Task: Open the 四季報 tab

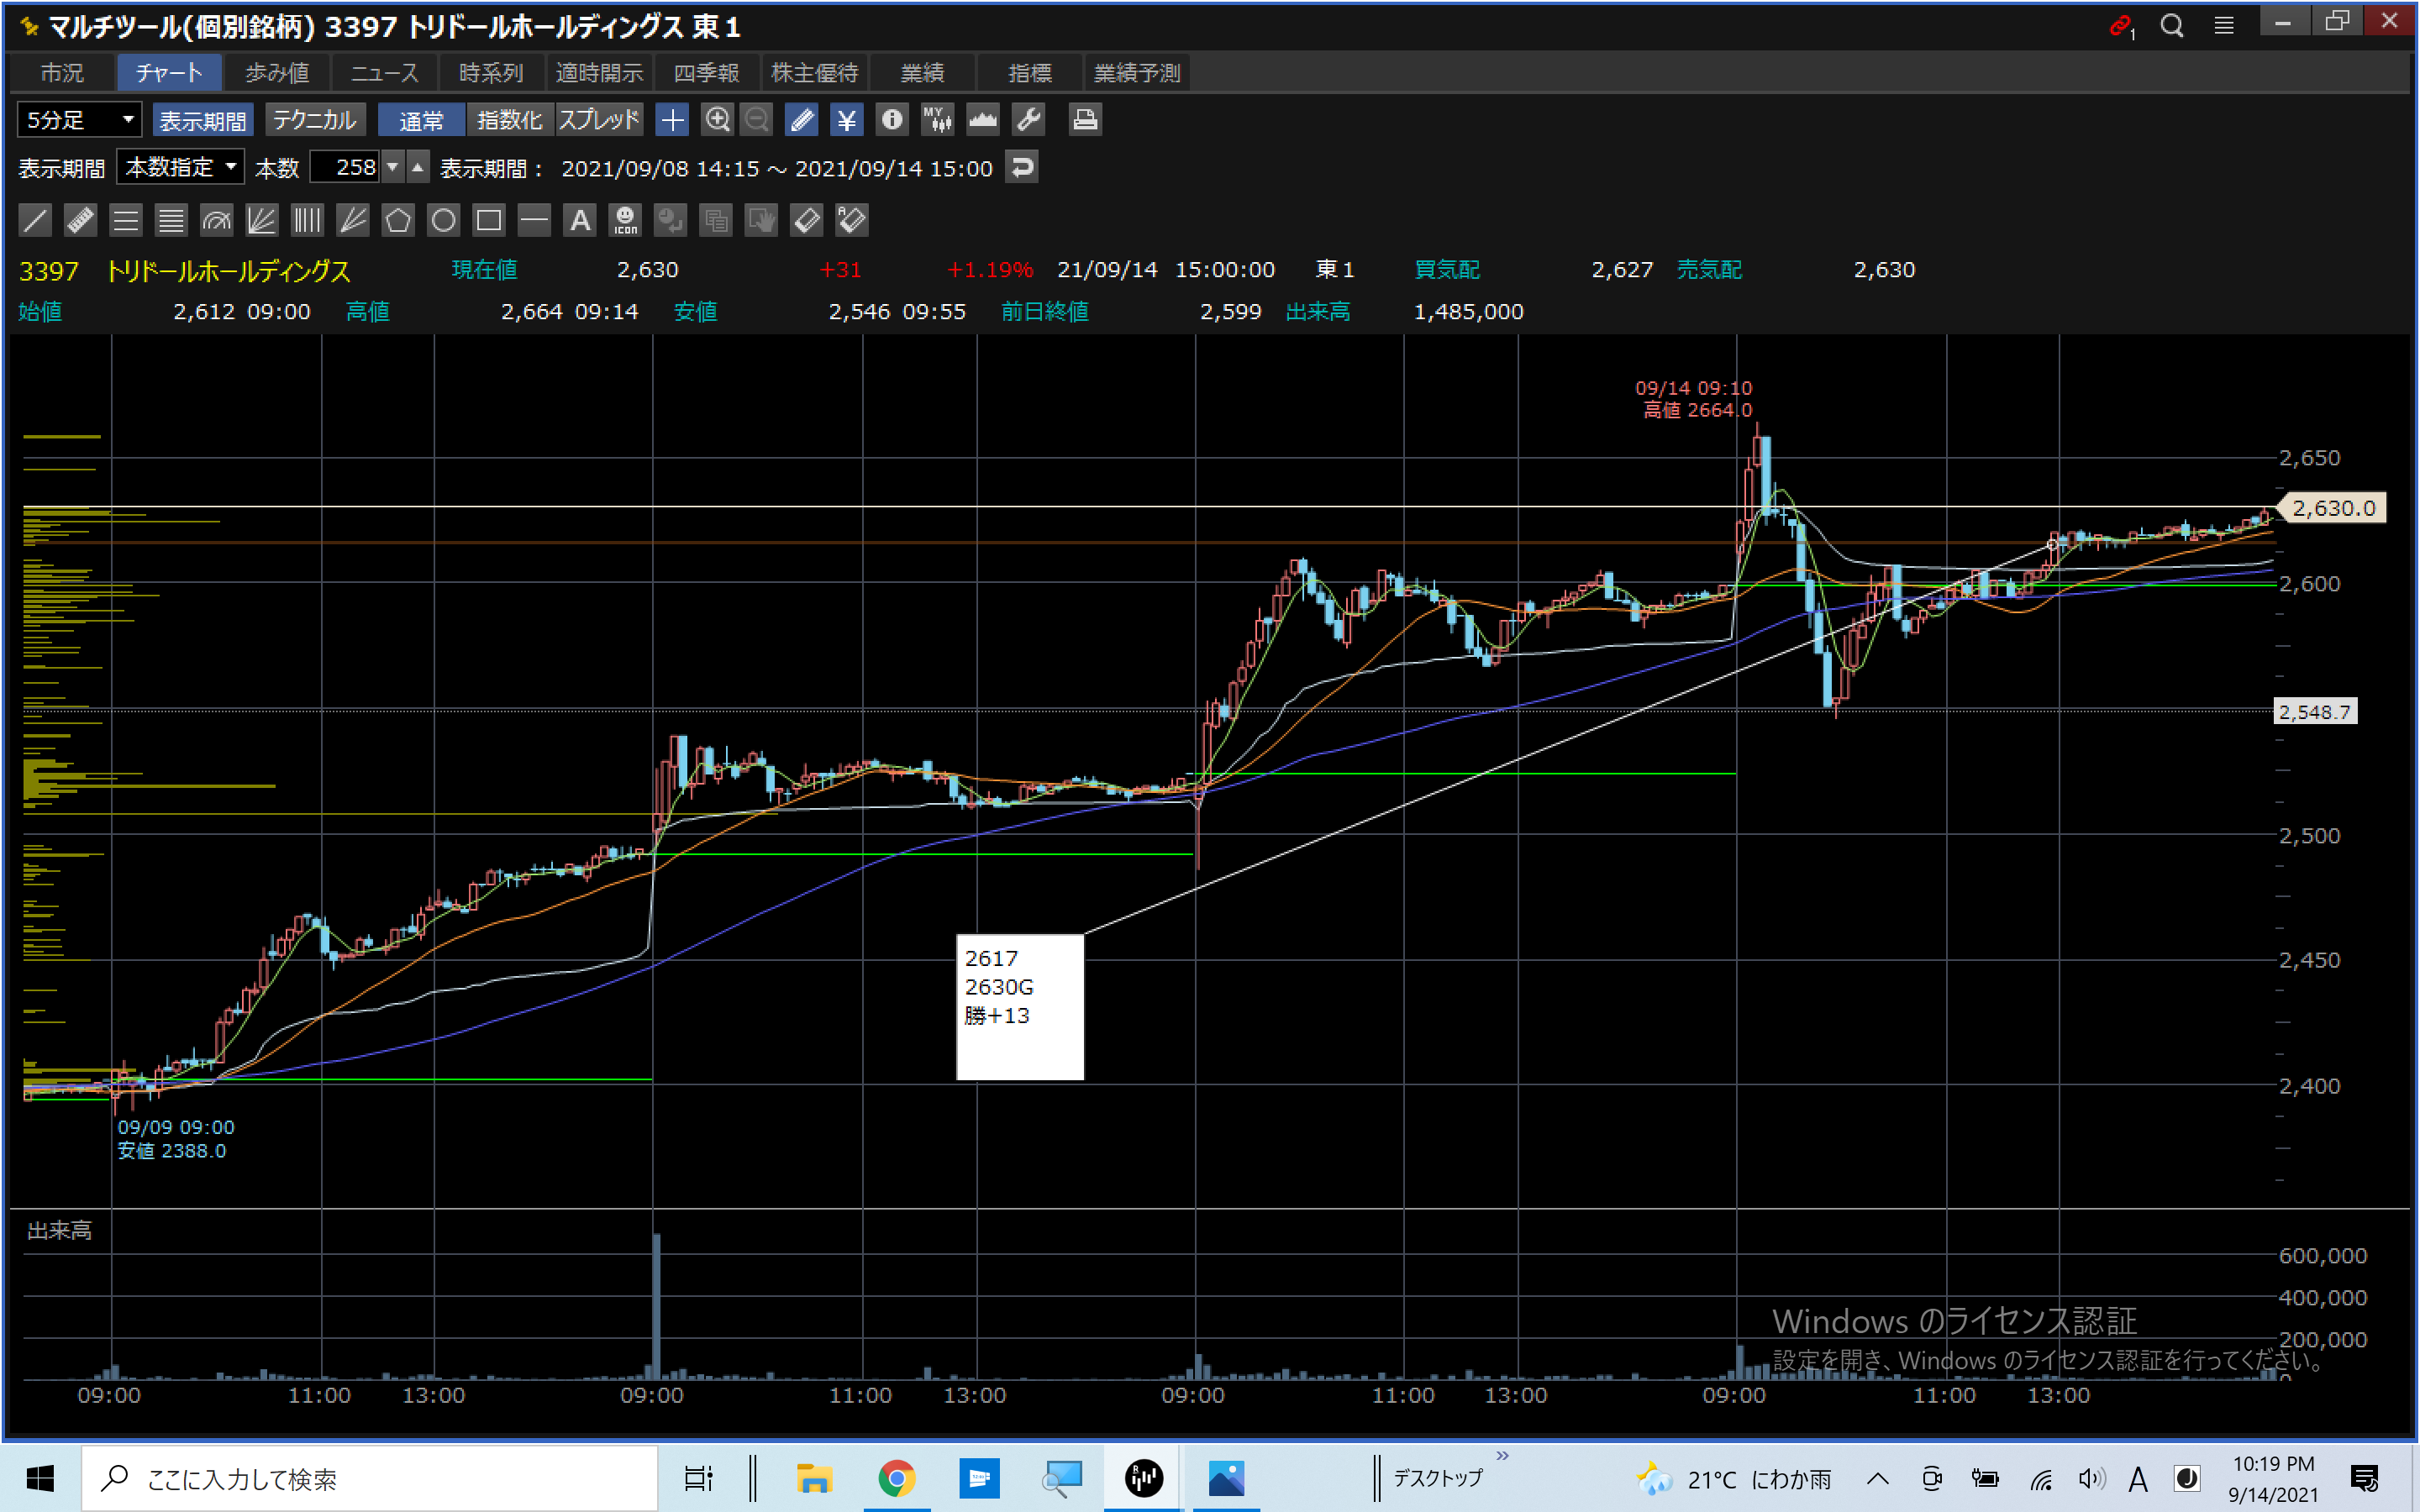Action: (706, 73)
